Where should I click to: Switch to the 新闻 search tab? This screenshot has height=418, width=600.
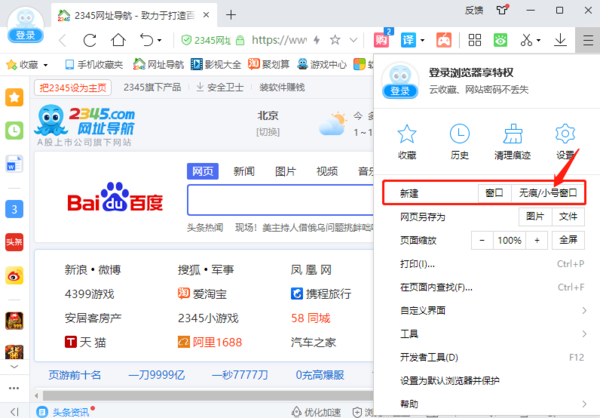point(244,171)
